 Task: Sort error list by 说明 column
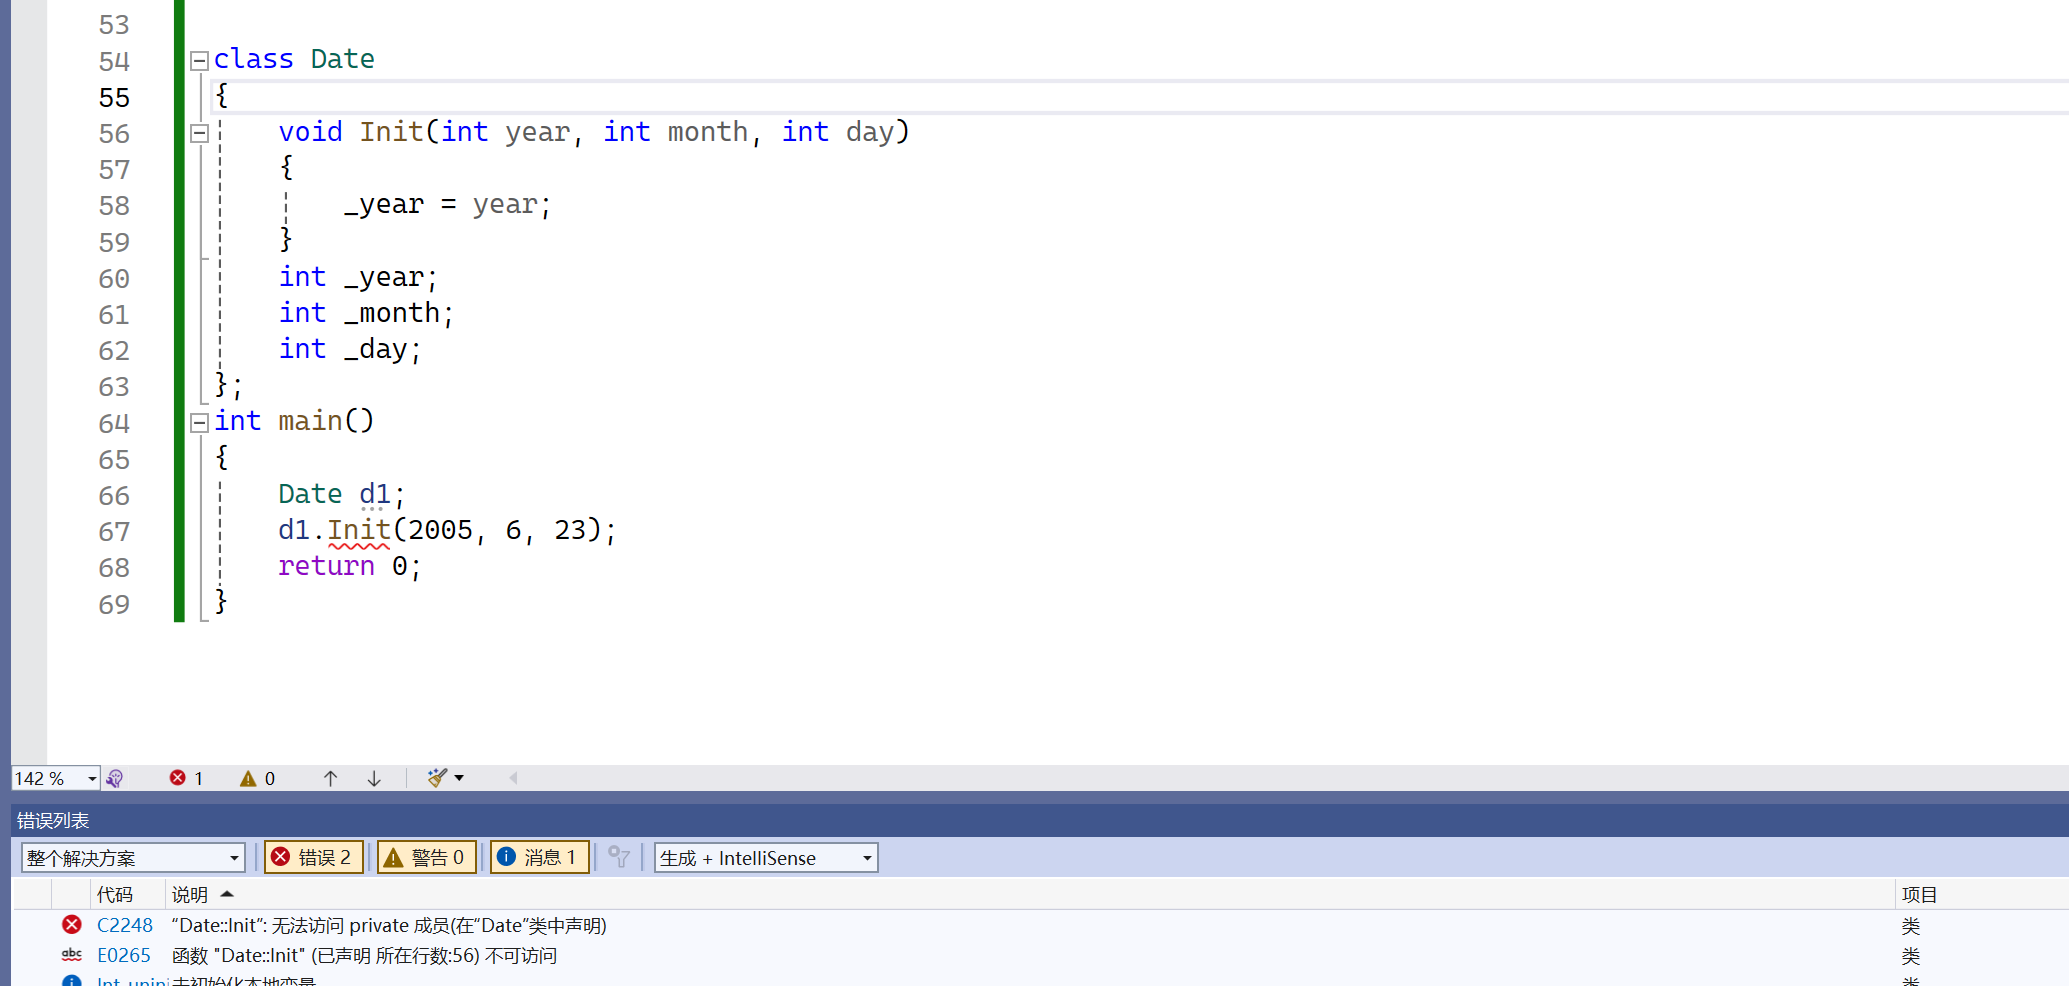tap(190, 894)
